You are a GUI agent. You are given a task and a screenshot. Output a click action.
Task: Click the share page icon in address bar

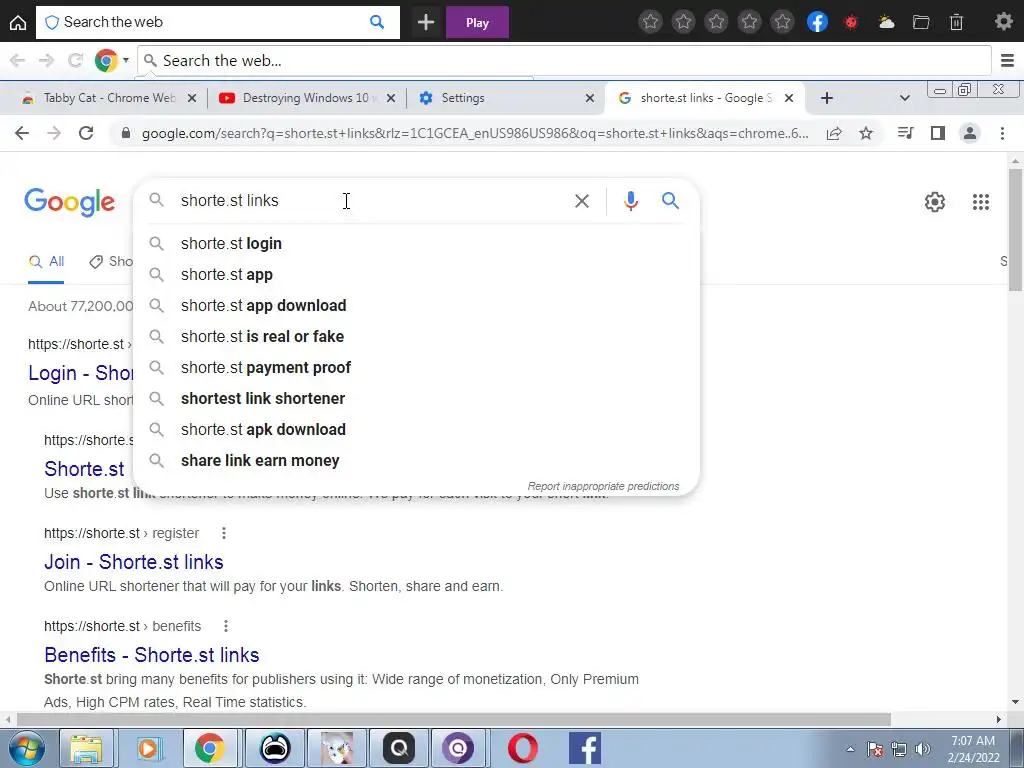coord(834,134)
